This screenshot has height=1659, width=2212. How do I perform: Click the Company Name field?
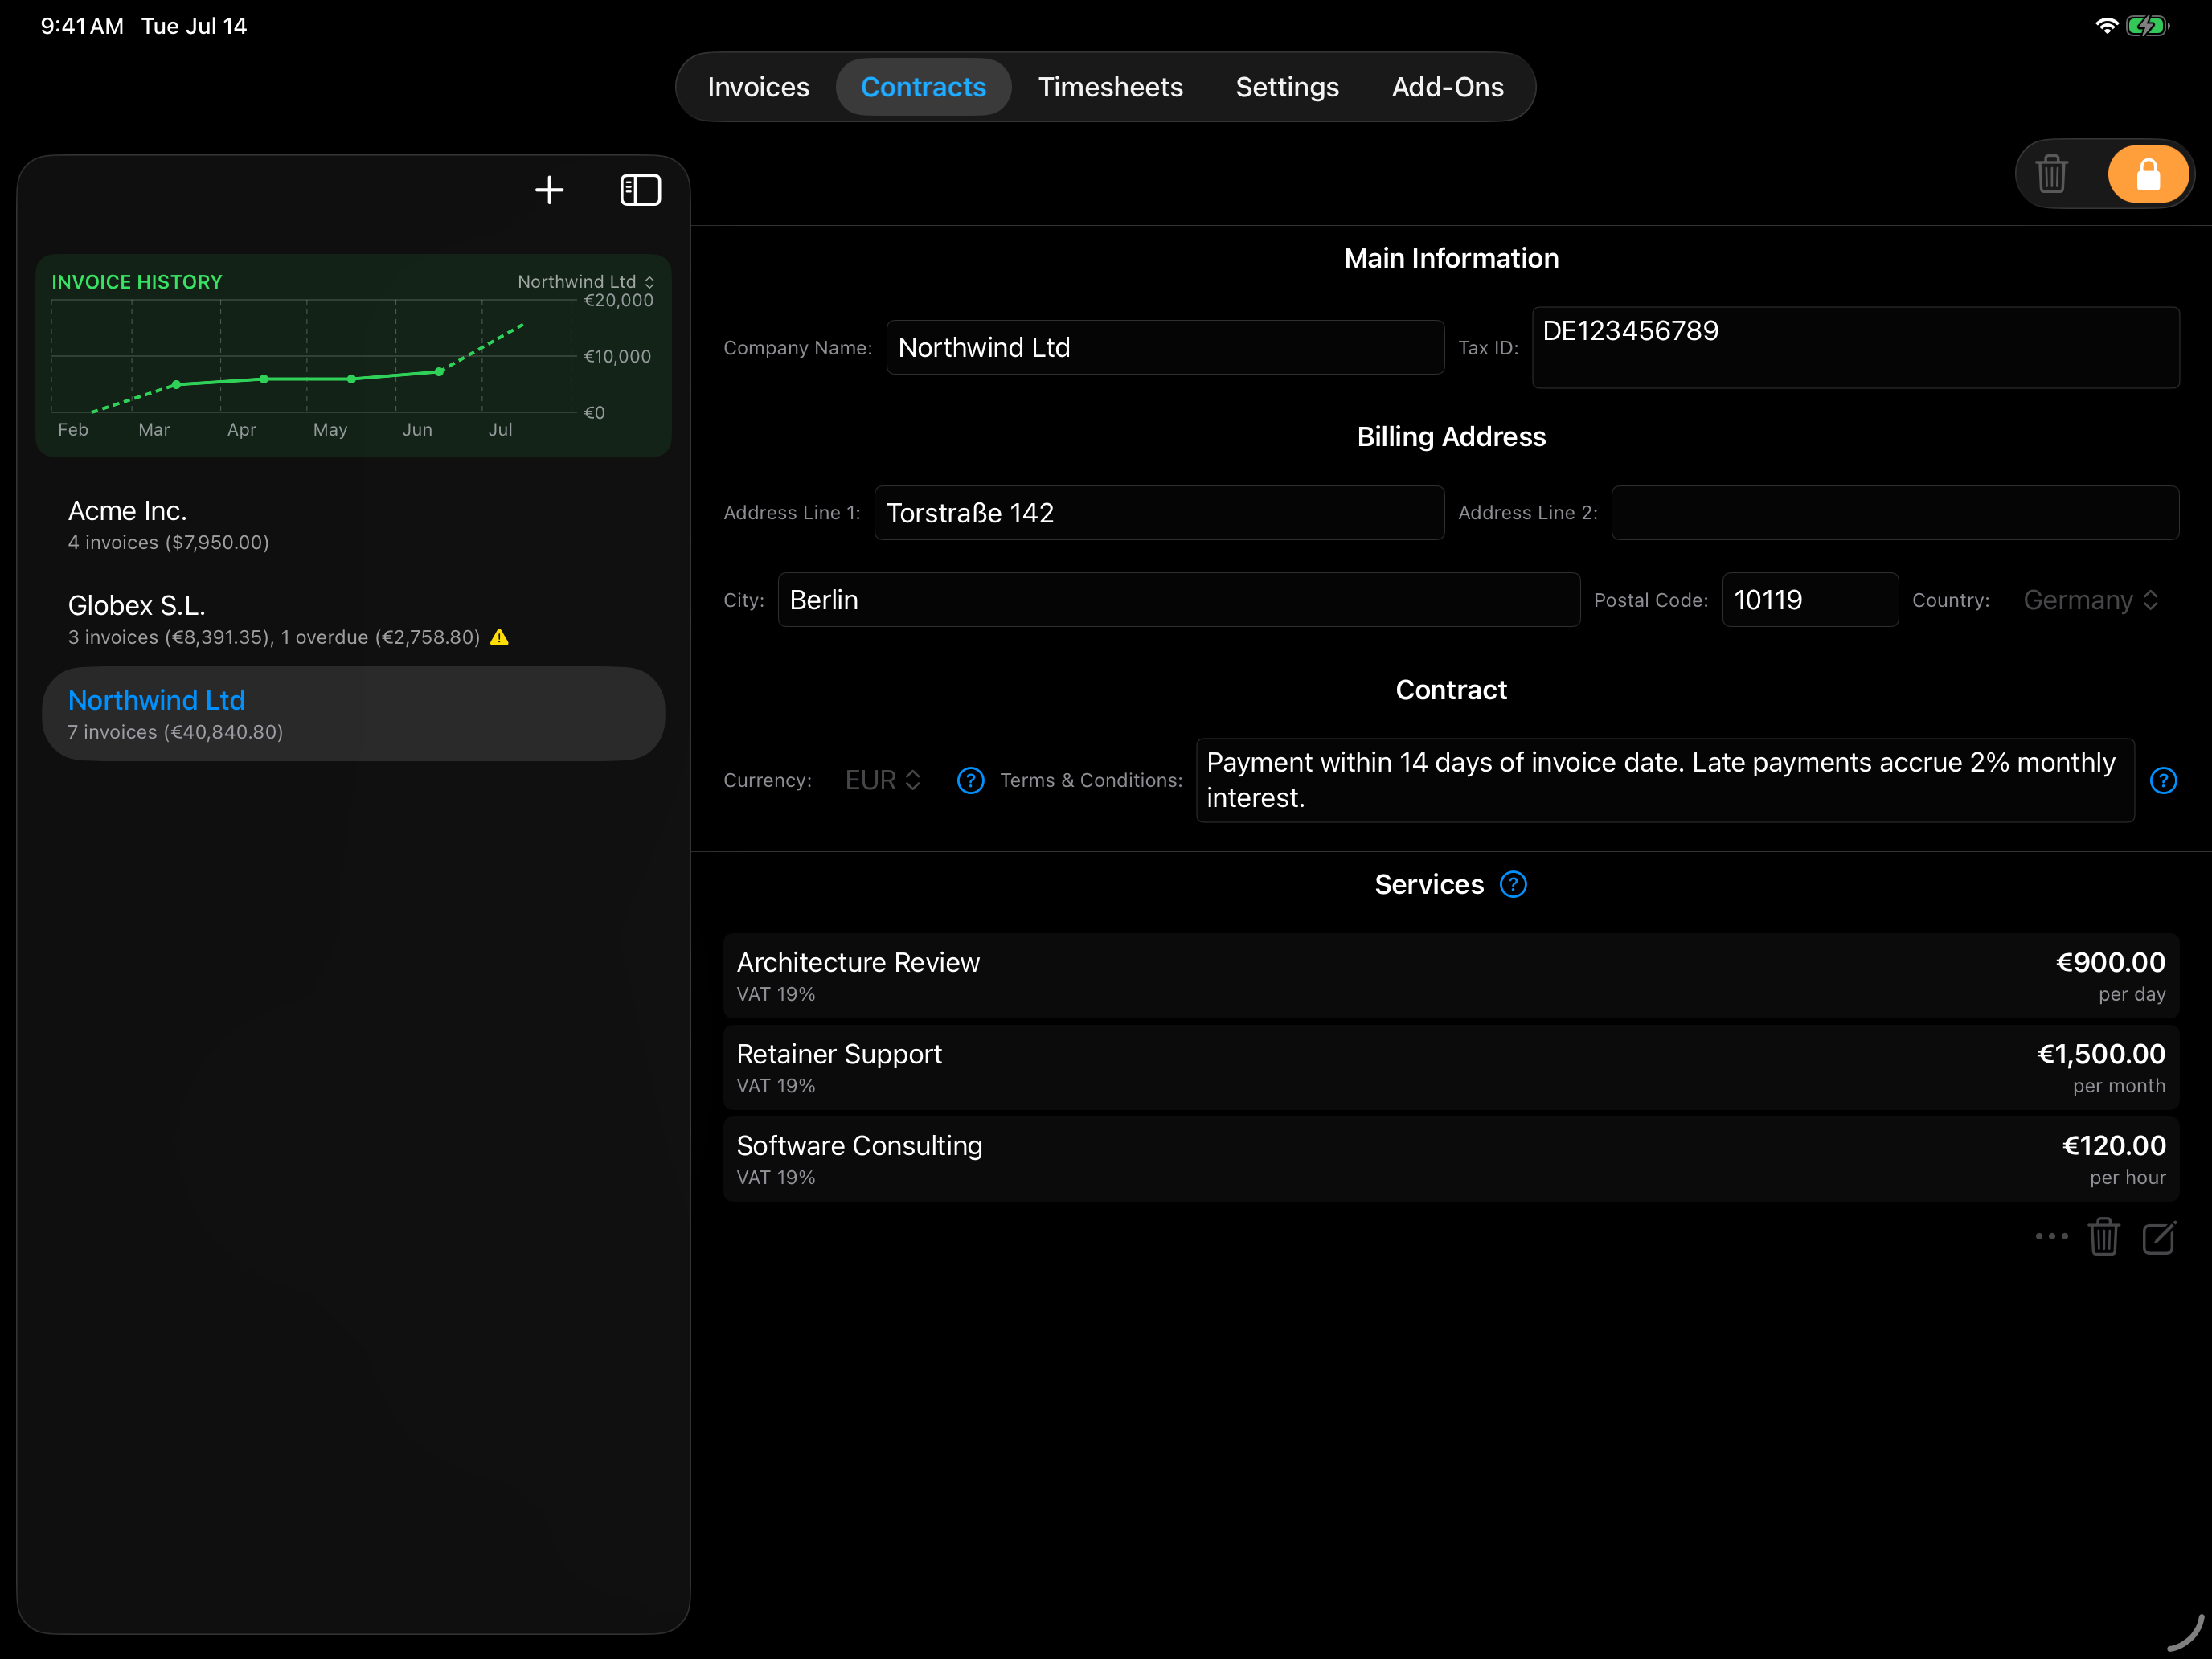(1165, 347)
